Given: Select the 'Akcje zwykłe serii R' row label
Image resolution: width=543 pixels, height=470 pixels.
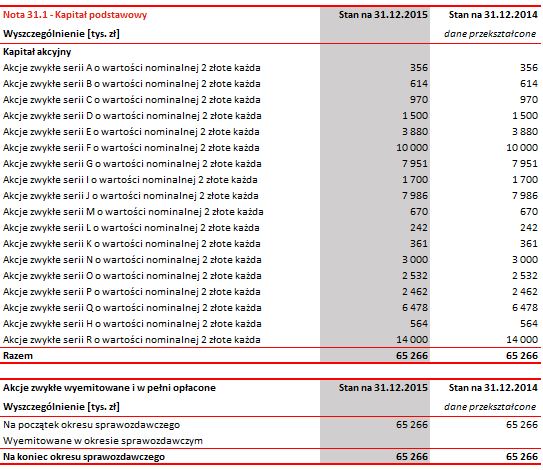Looking at the screenshot, I should 132,340.
